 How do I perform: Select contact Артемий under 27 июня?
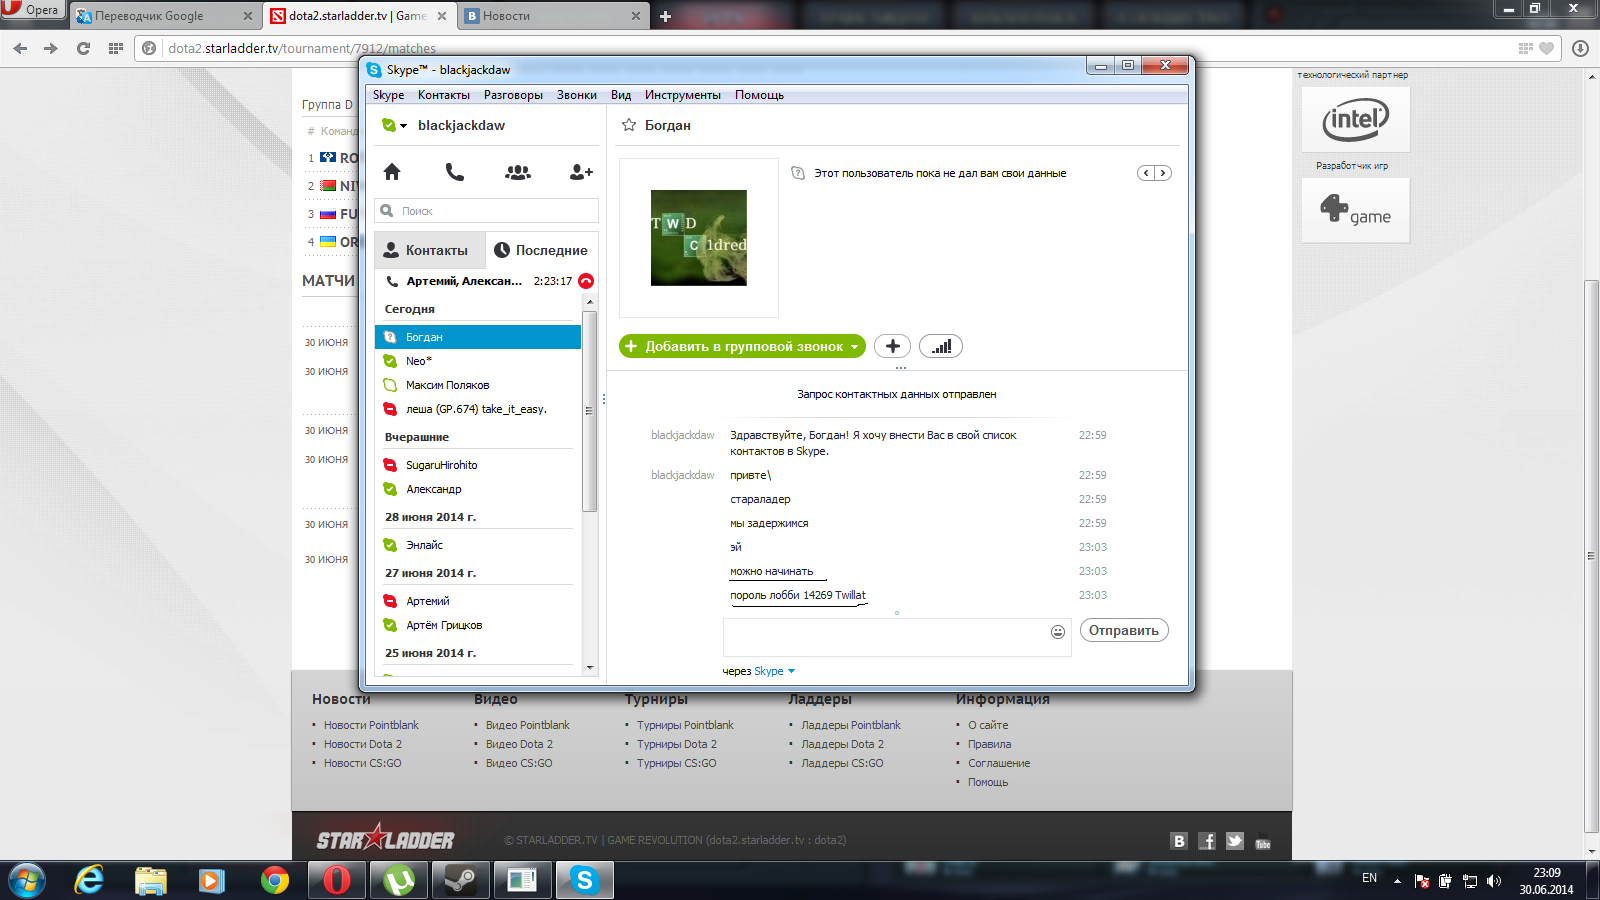tap(478, 601)
